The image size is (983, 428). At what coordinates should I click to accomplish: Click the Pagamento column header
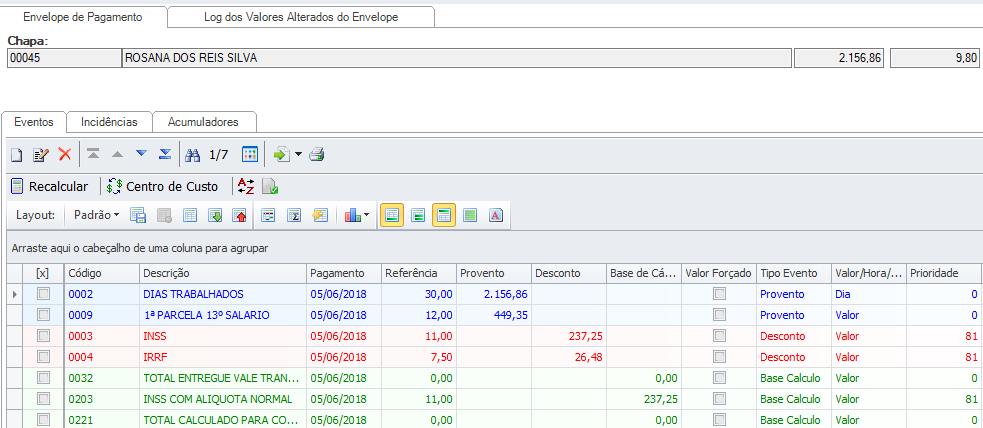[x=344, y=273]
